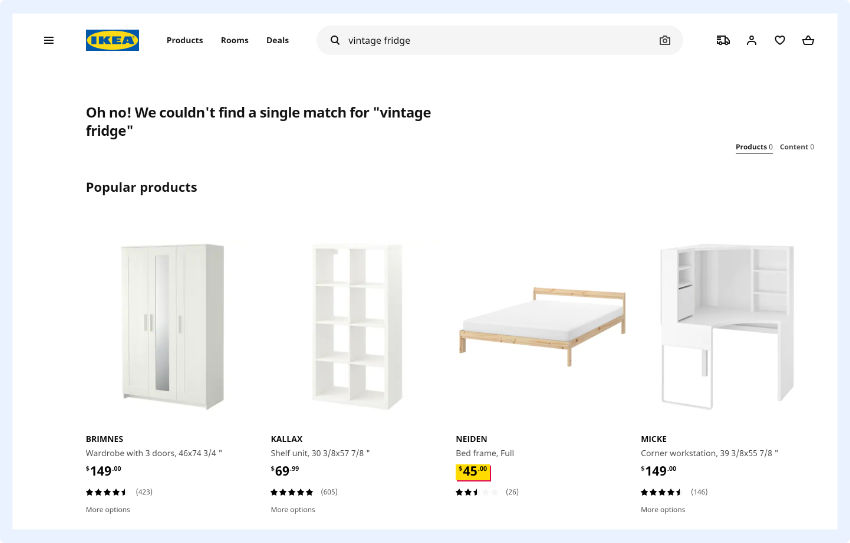Click the KALLAX shelf unit image
The width and height of the screenshot is (850, 543).
pos(357,325)
